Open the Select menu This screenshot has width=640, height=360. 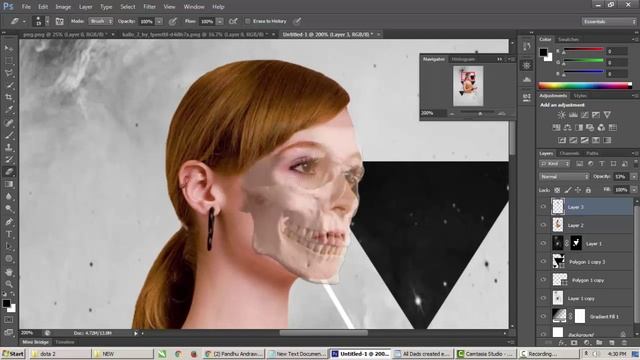pyautogui.click(x=127, y=7)
